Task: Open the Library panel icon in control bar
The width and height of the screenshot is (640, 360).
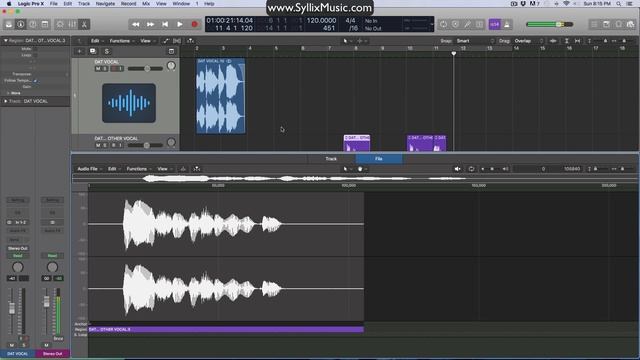Action: tap(9, 24)
